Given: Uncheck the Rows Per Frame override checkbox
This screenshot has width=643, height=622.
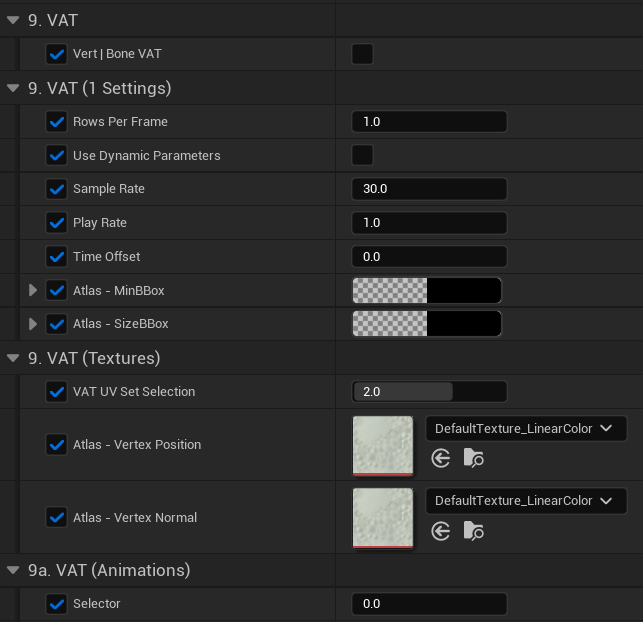Looking at the screenshot, I should click(57, 122).
